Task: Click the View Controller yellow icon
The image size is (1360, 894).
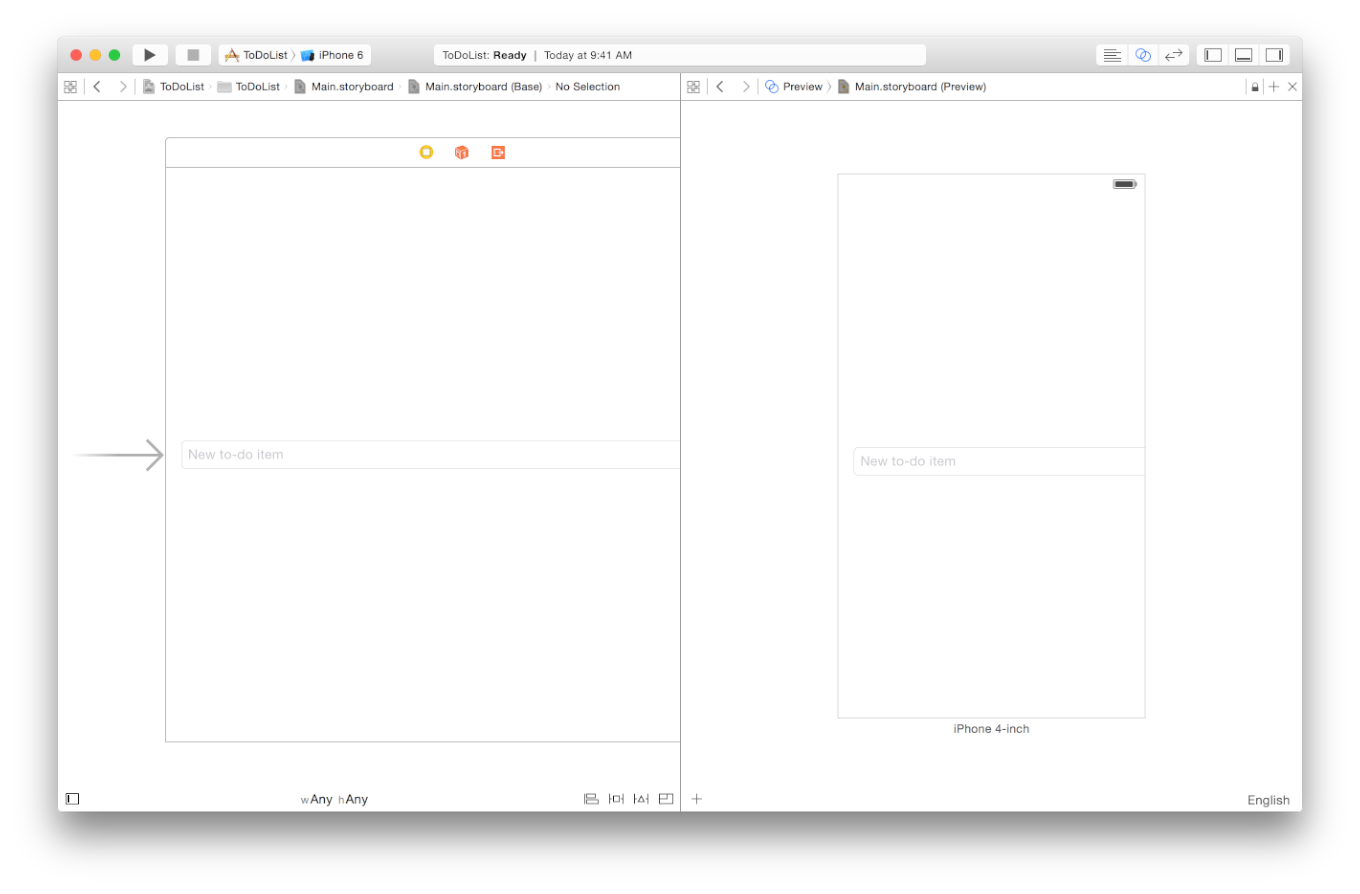Action: (426, 152)
